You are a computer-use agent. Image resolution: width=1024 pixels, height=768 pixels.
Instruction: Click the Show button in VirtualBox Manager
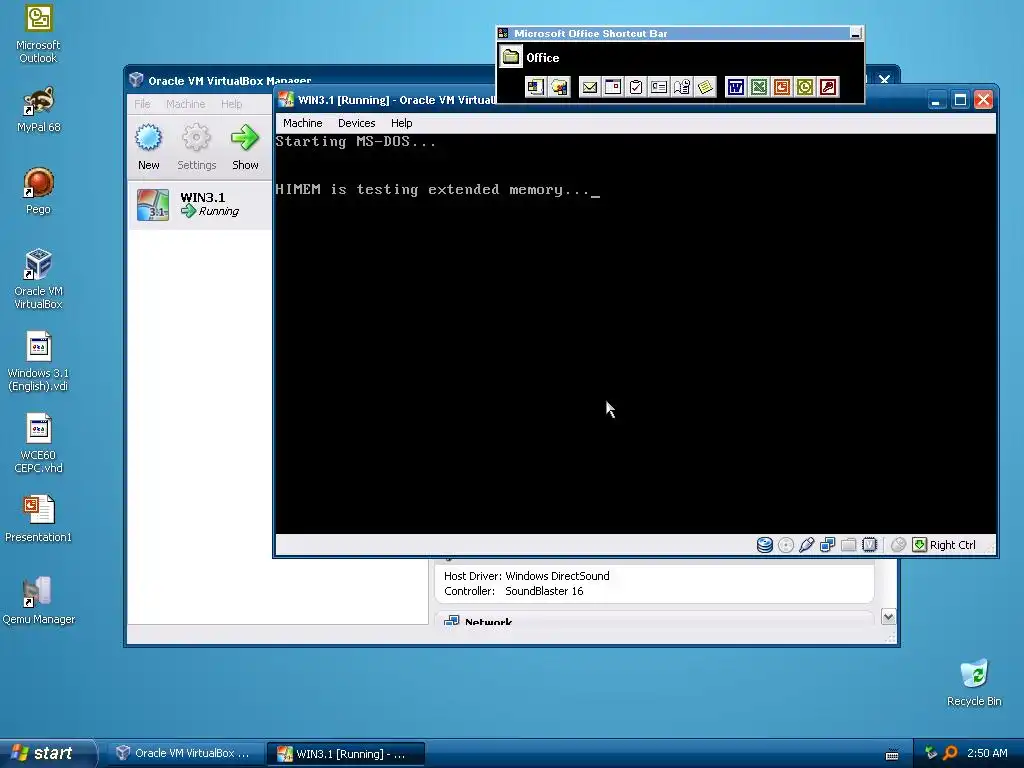point(245,148)
